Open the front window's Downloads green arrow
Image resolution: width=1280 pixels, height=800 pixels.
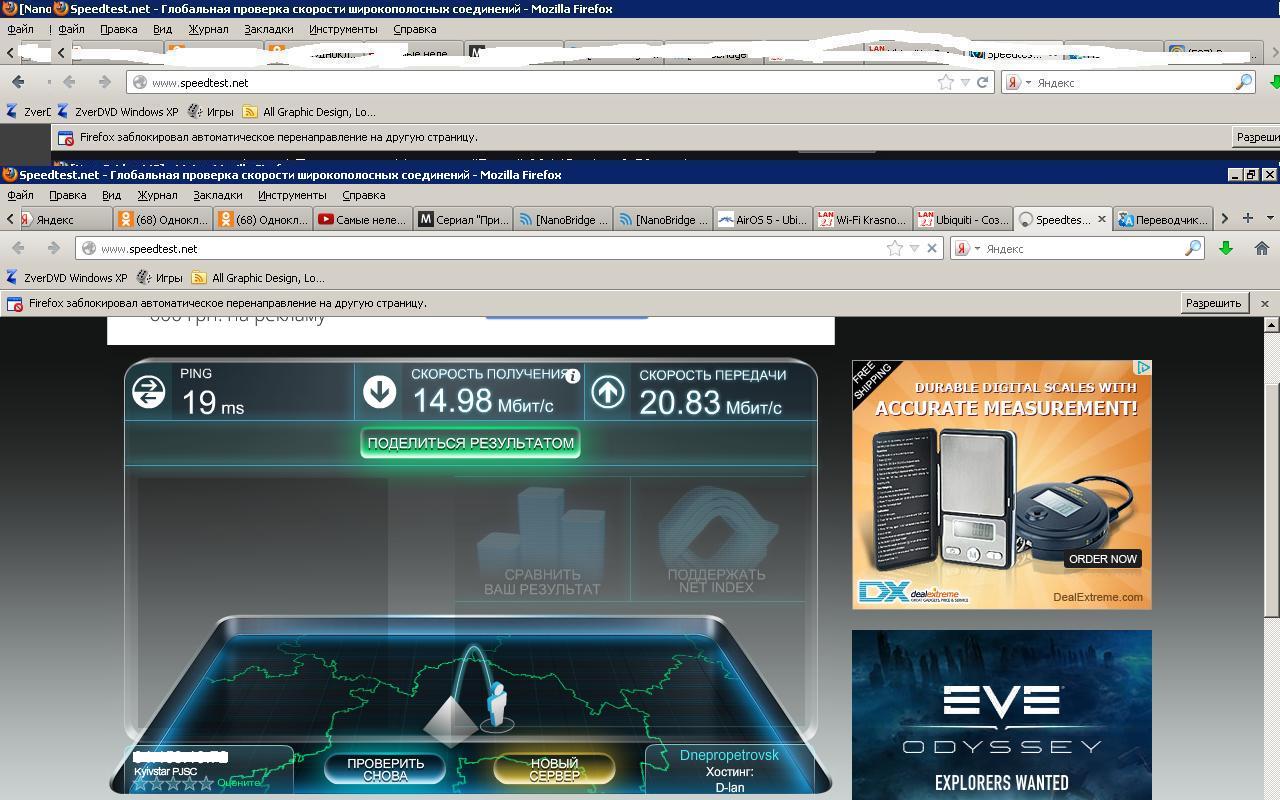pos(1226,248)
